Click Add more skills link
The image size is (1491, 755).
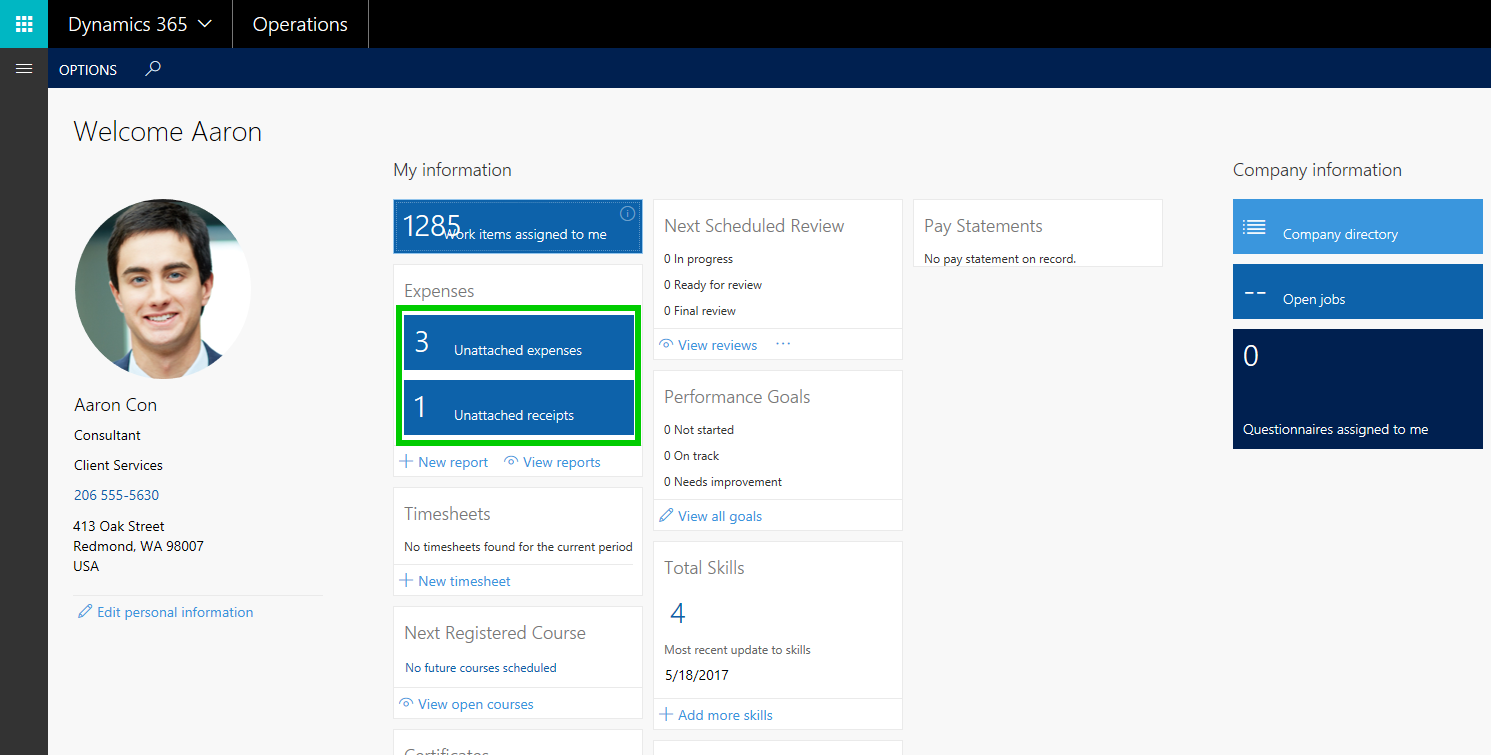[724, 715]
